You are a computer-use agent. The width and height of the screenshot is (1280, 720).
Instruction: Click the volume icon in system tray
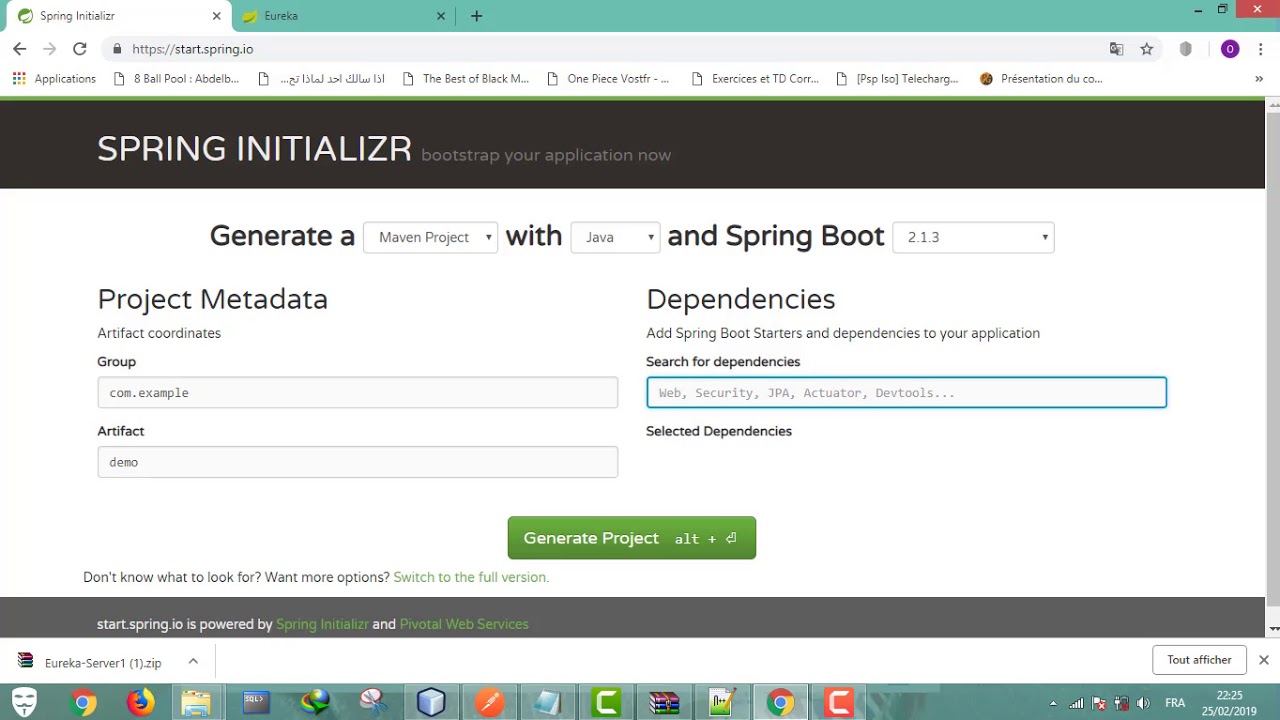click(x=1143, y=703)
